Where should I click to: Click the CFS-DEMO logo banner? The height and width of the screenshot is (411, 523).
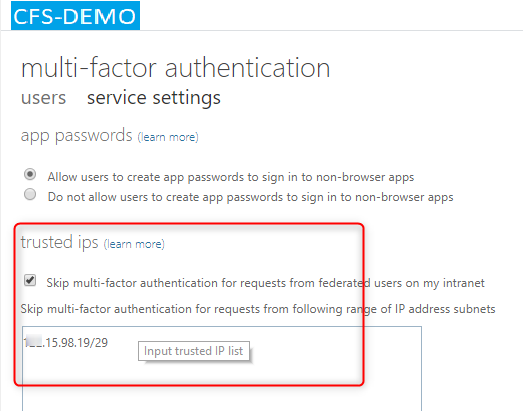[75, 16]
